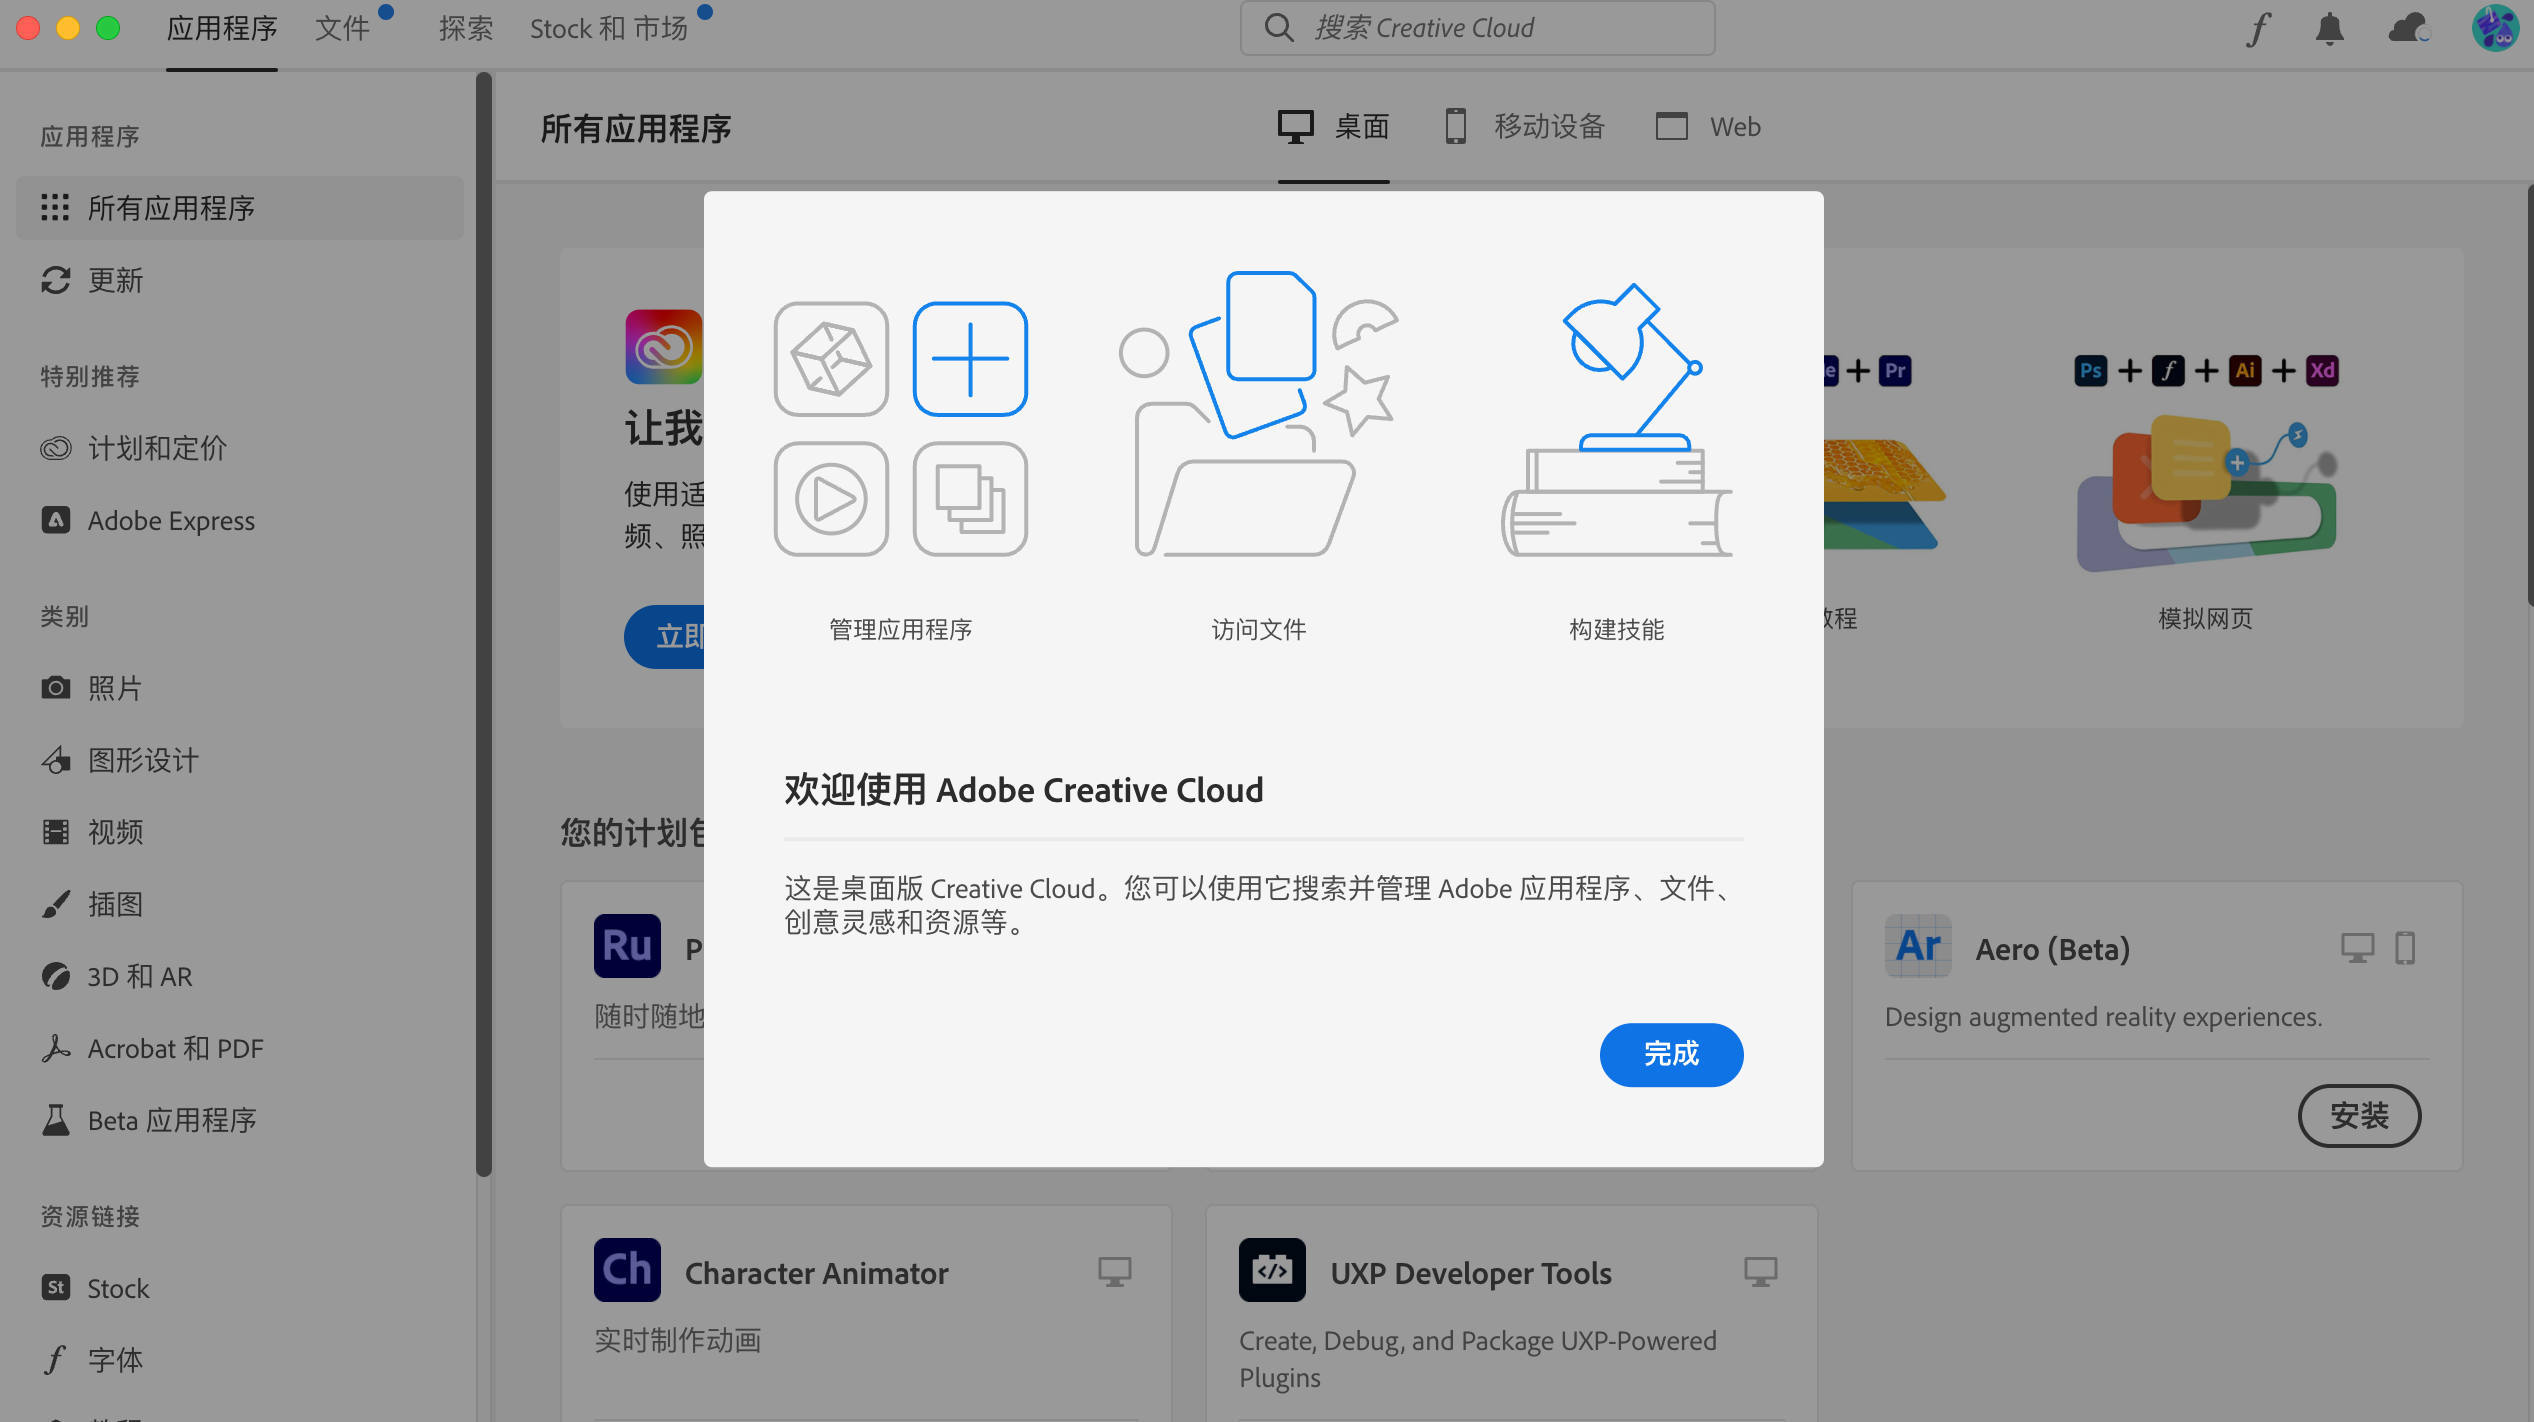
Task: Select the Web platform tab
Action: (1708, 127)
